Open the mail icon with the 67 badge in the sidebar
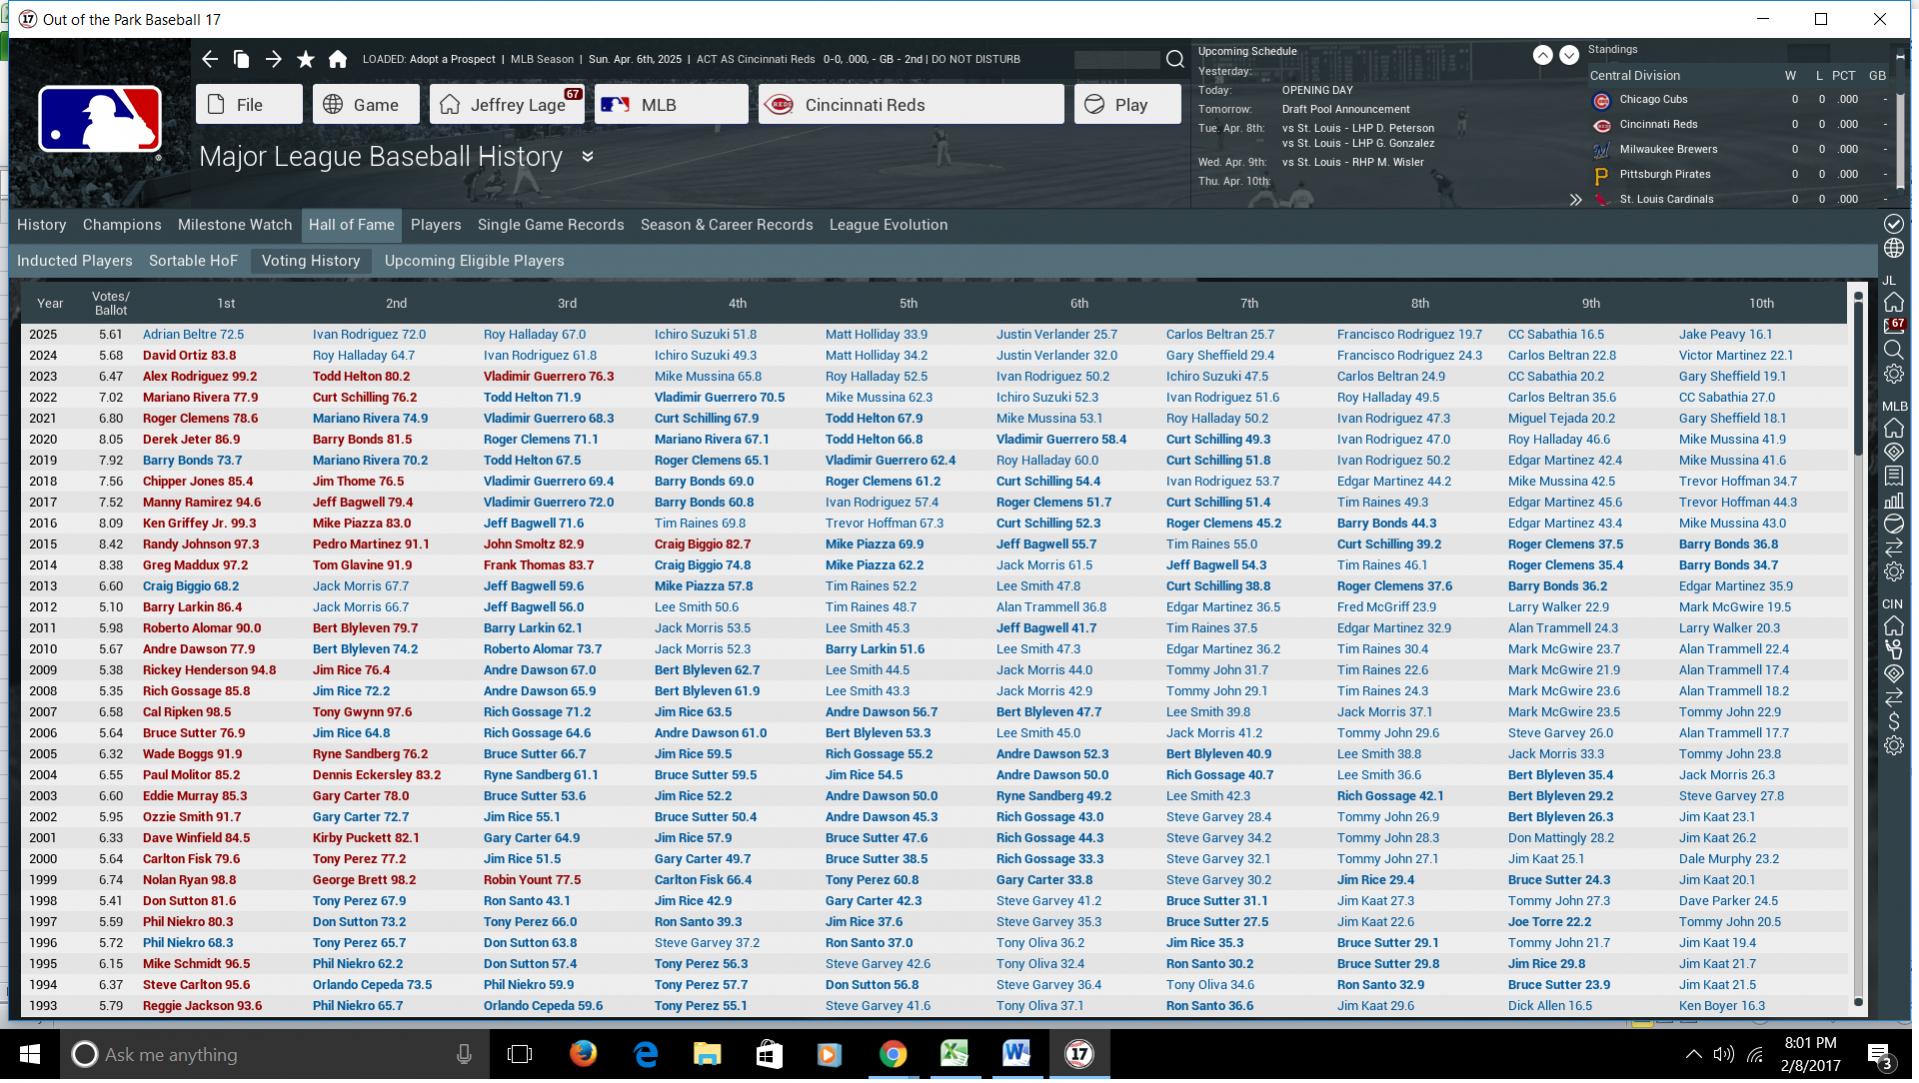Image resolution: width=1919 pixels, height=1083 pixels. pyautogui.click(x=1893, y=326)
